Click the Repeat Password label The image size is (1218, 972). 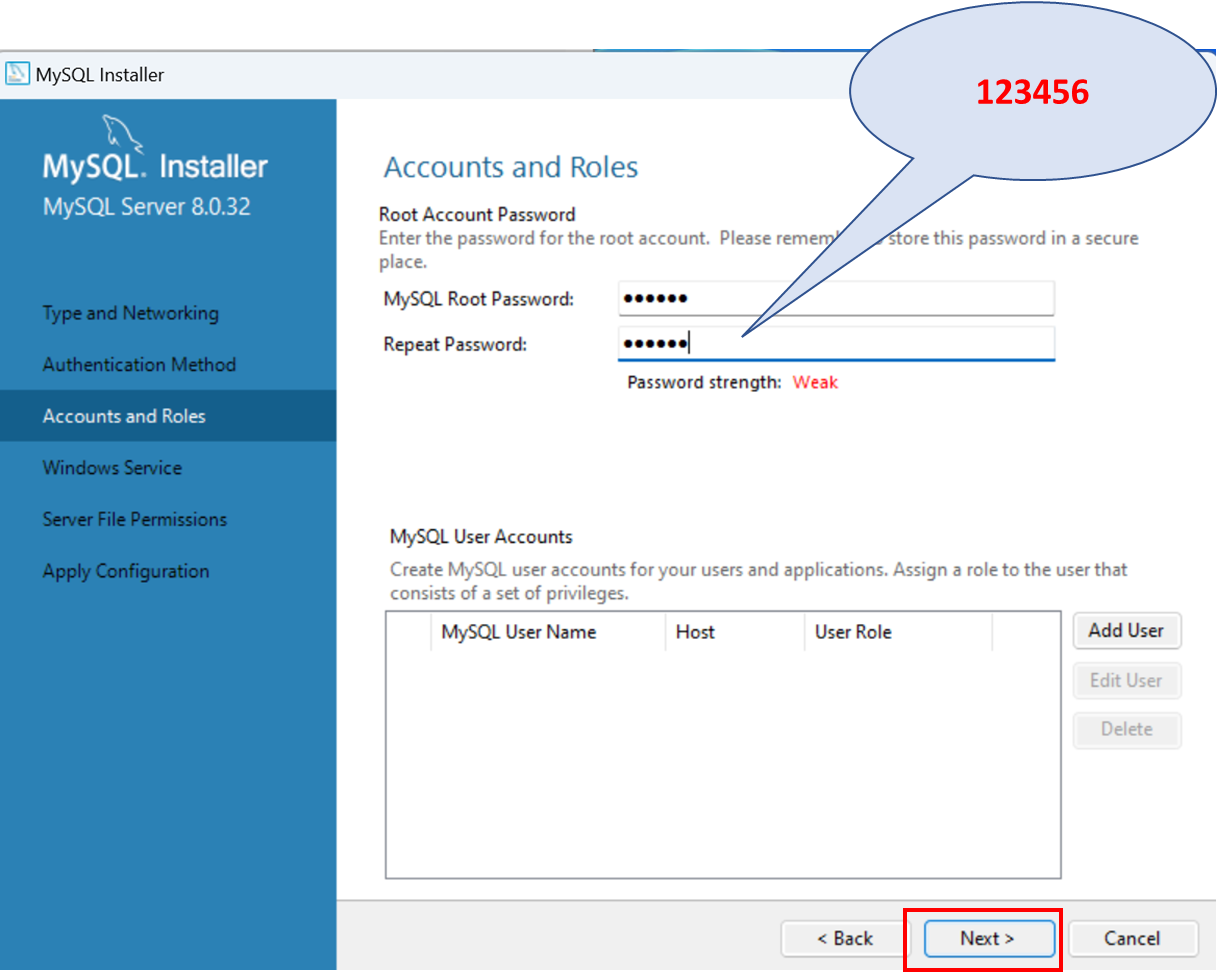(x=455, y=345)
